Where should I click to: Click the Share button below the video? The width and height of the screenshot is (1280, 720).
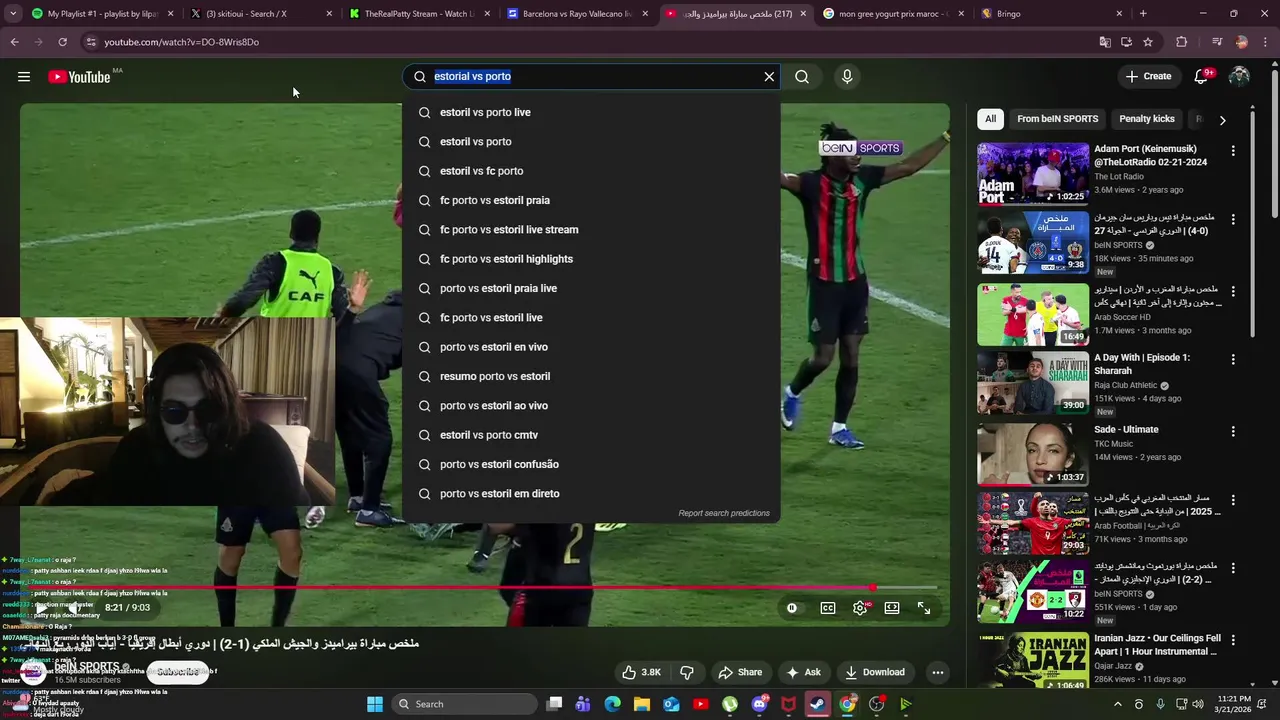(740, 673)
